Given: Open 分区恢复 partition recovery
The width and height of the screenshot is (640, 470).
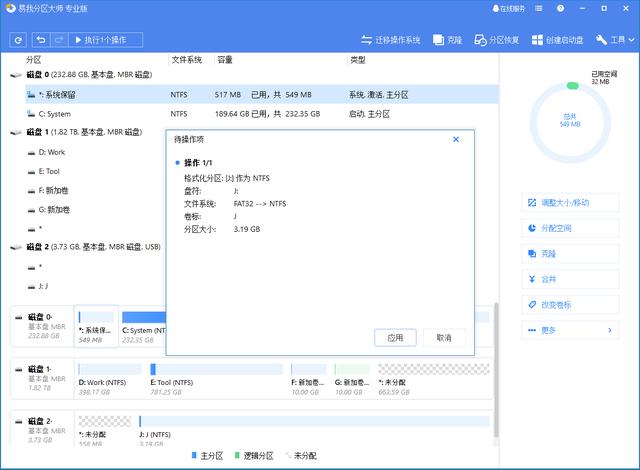Looking at the screenshot, I should tap(497, 40).
